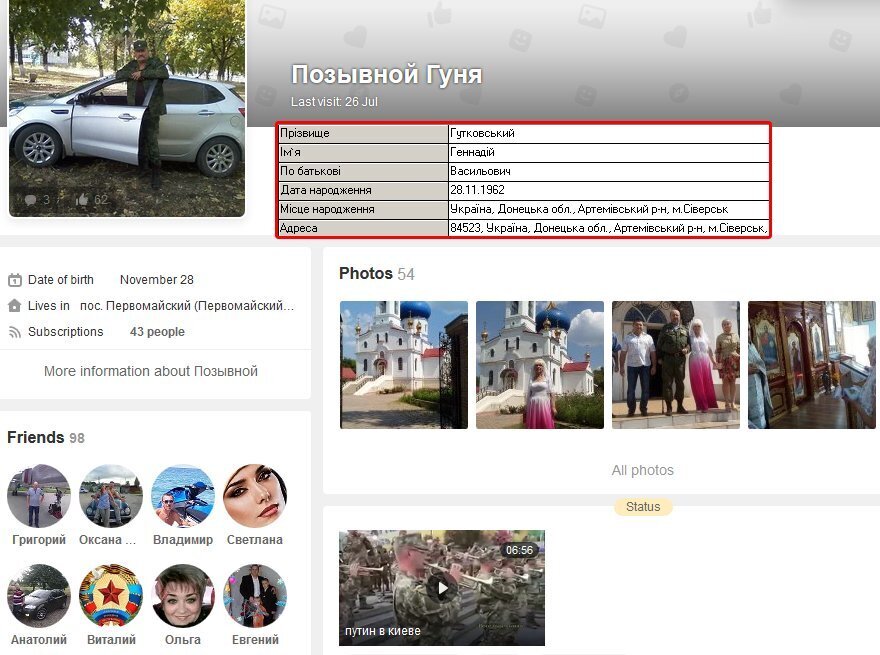Click the calendar icon beside Date of birth

(x=15, y=280)
